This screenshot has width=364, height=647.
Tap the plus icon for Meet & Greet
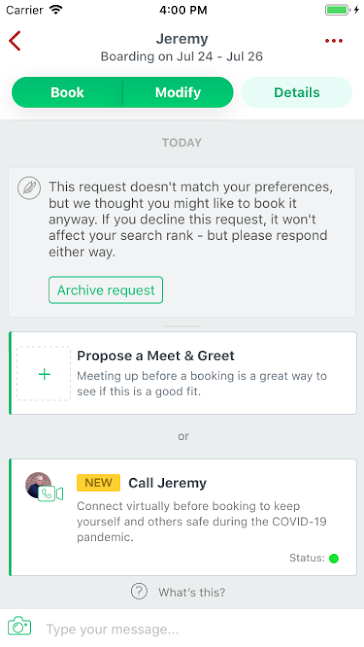(44, 374)
